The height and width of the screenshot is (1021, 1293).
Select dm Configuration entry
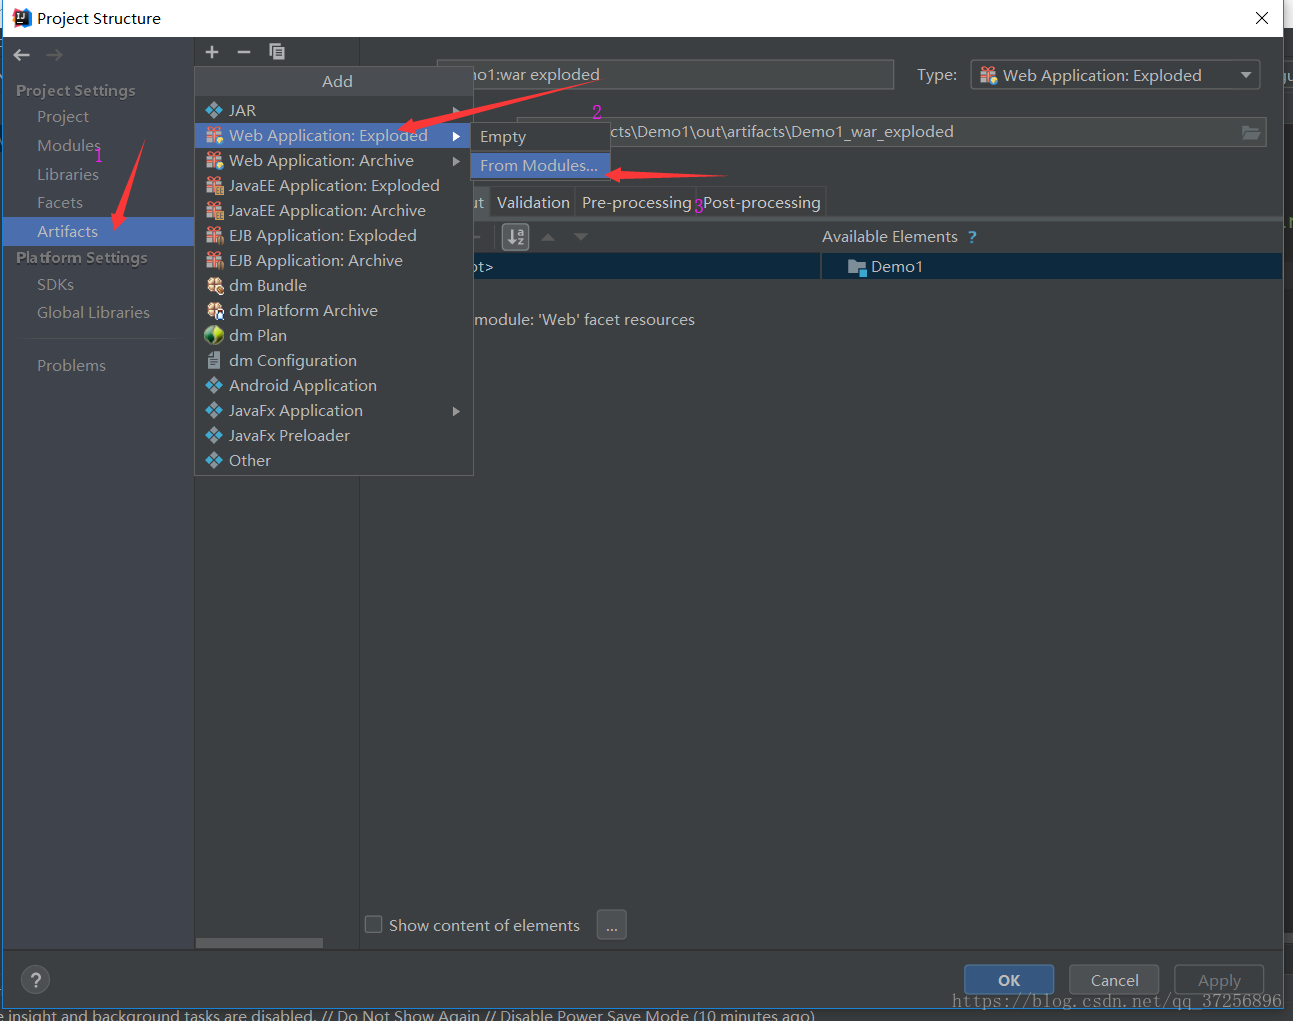click(333, 360)
